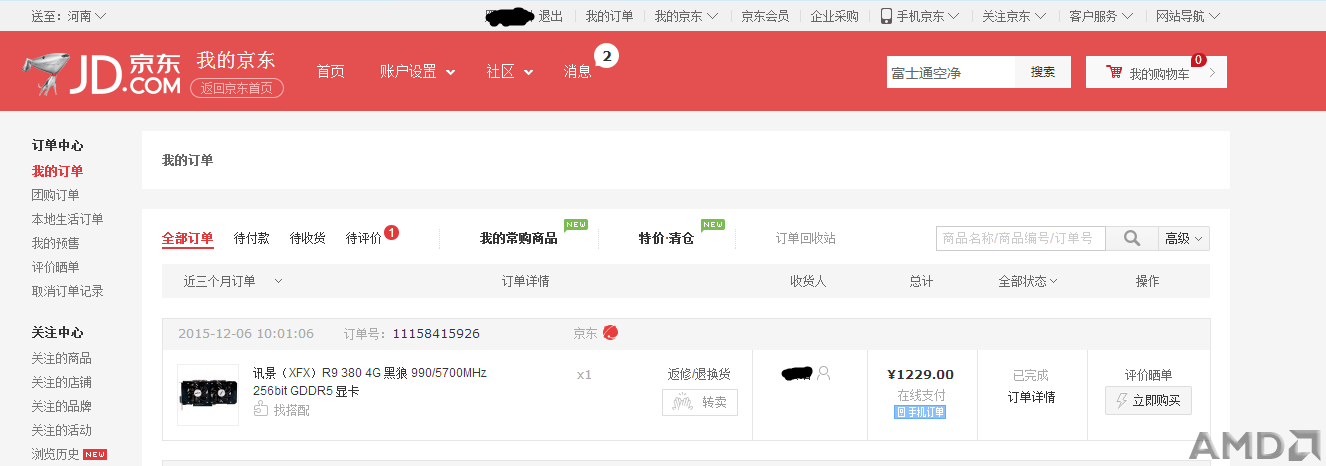
Task: Open the 特价·清仓 tab
Action: pyautogui.click(x=666, y=238)
